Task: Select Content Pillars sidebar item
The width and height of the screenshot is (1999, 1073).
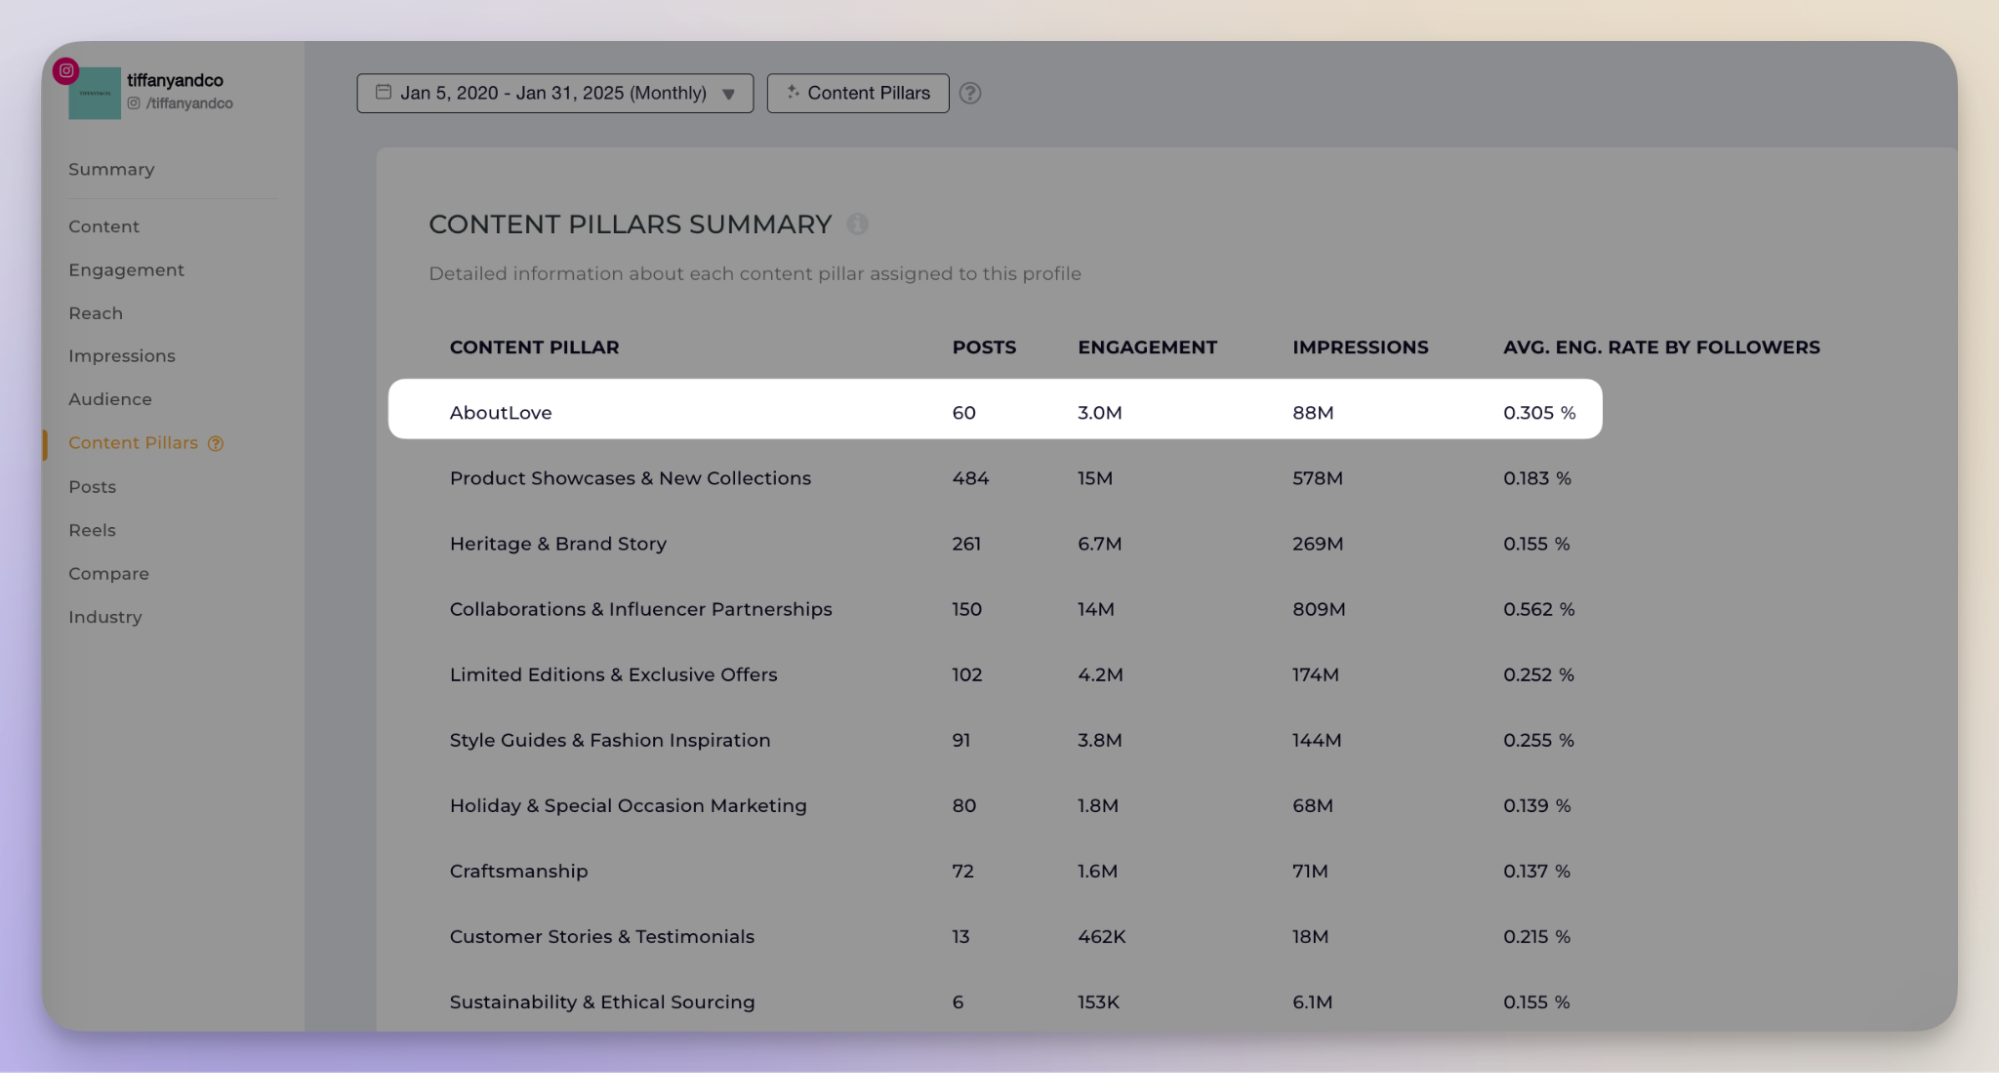Action: (x=133, y=443)
